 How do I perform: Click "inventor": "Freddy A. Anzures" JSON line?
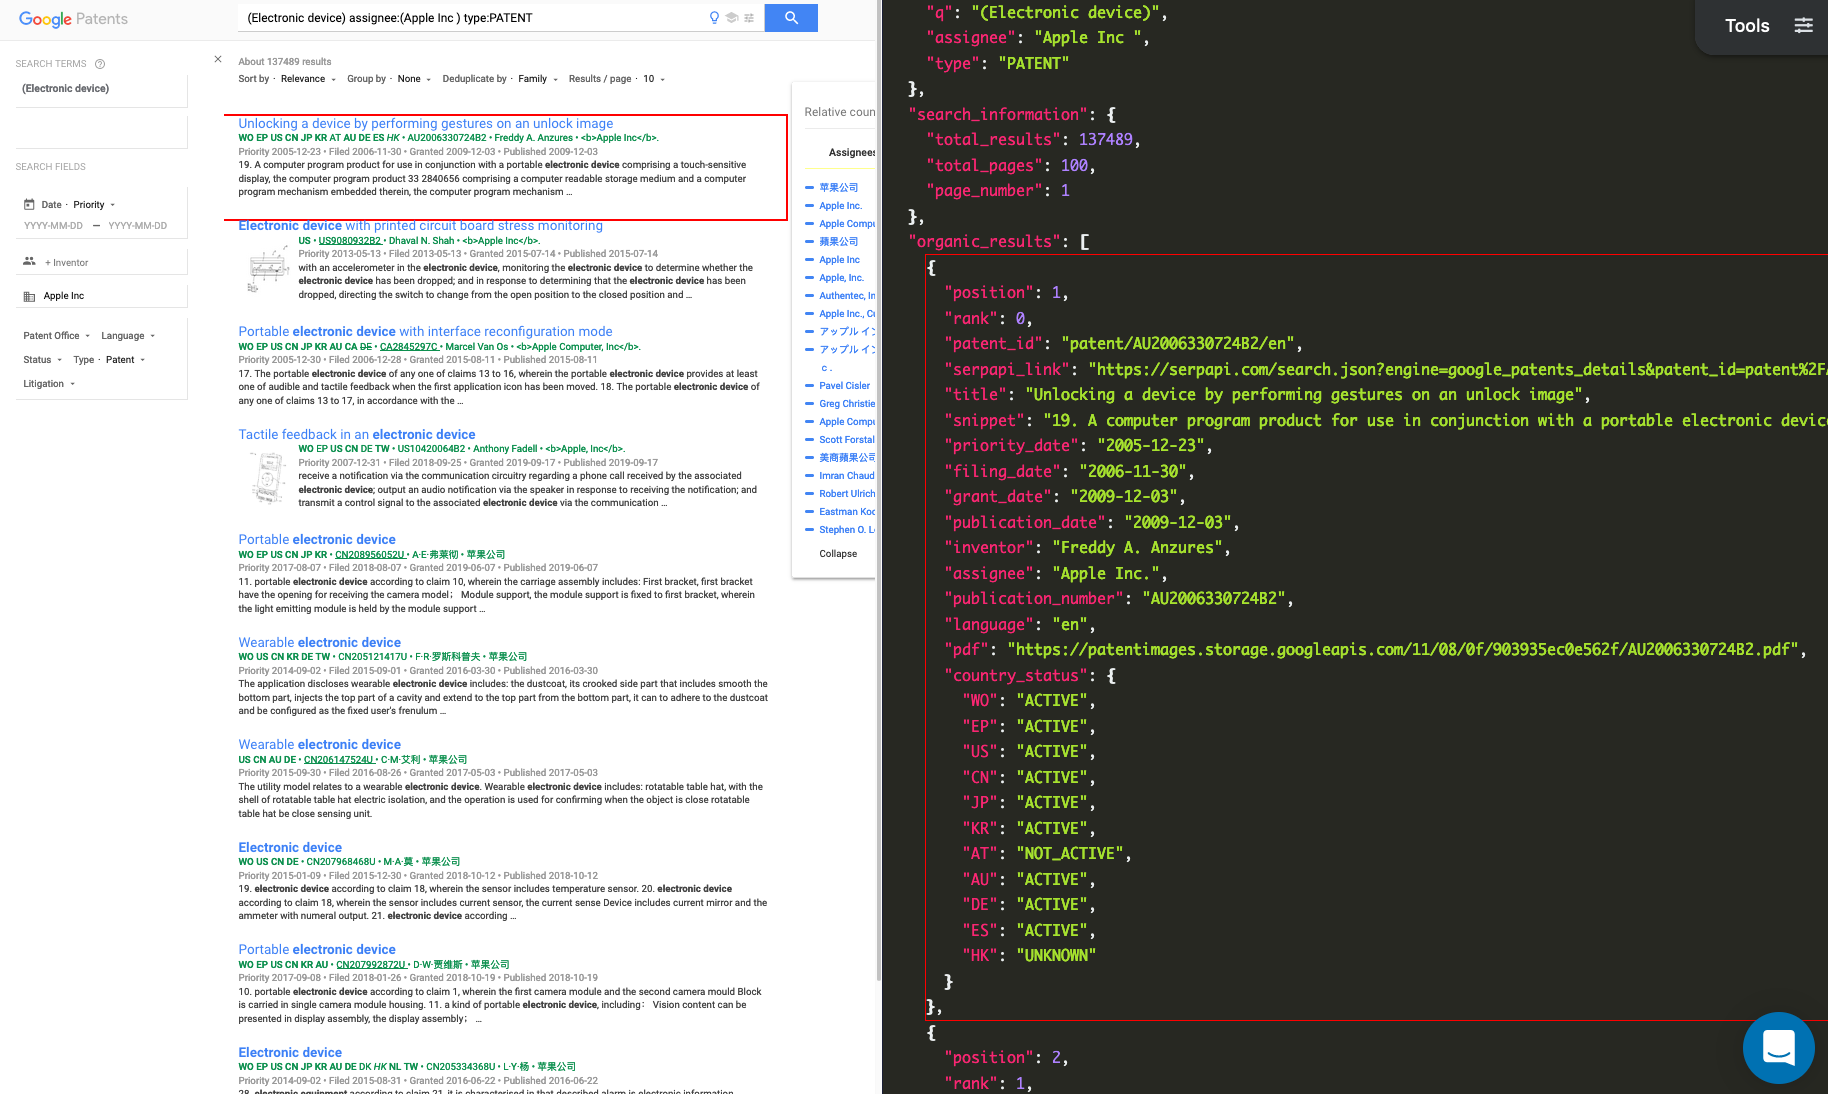point(1087,548)
